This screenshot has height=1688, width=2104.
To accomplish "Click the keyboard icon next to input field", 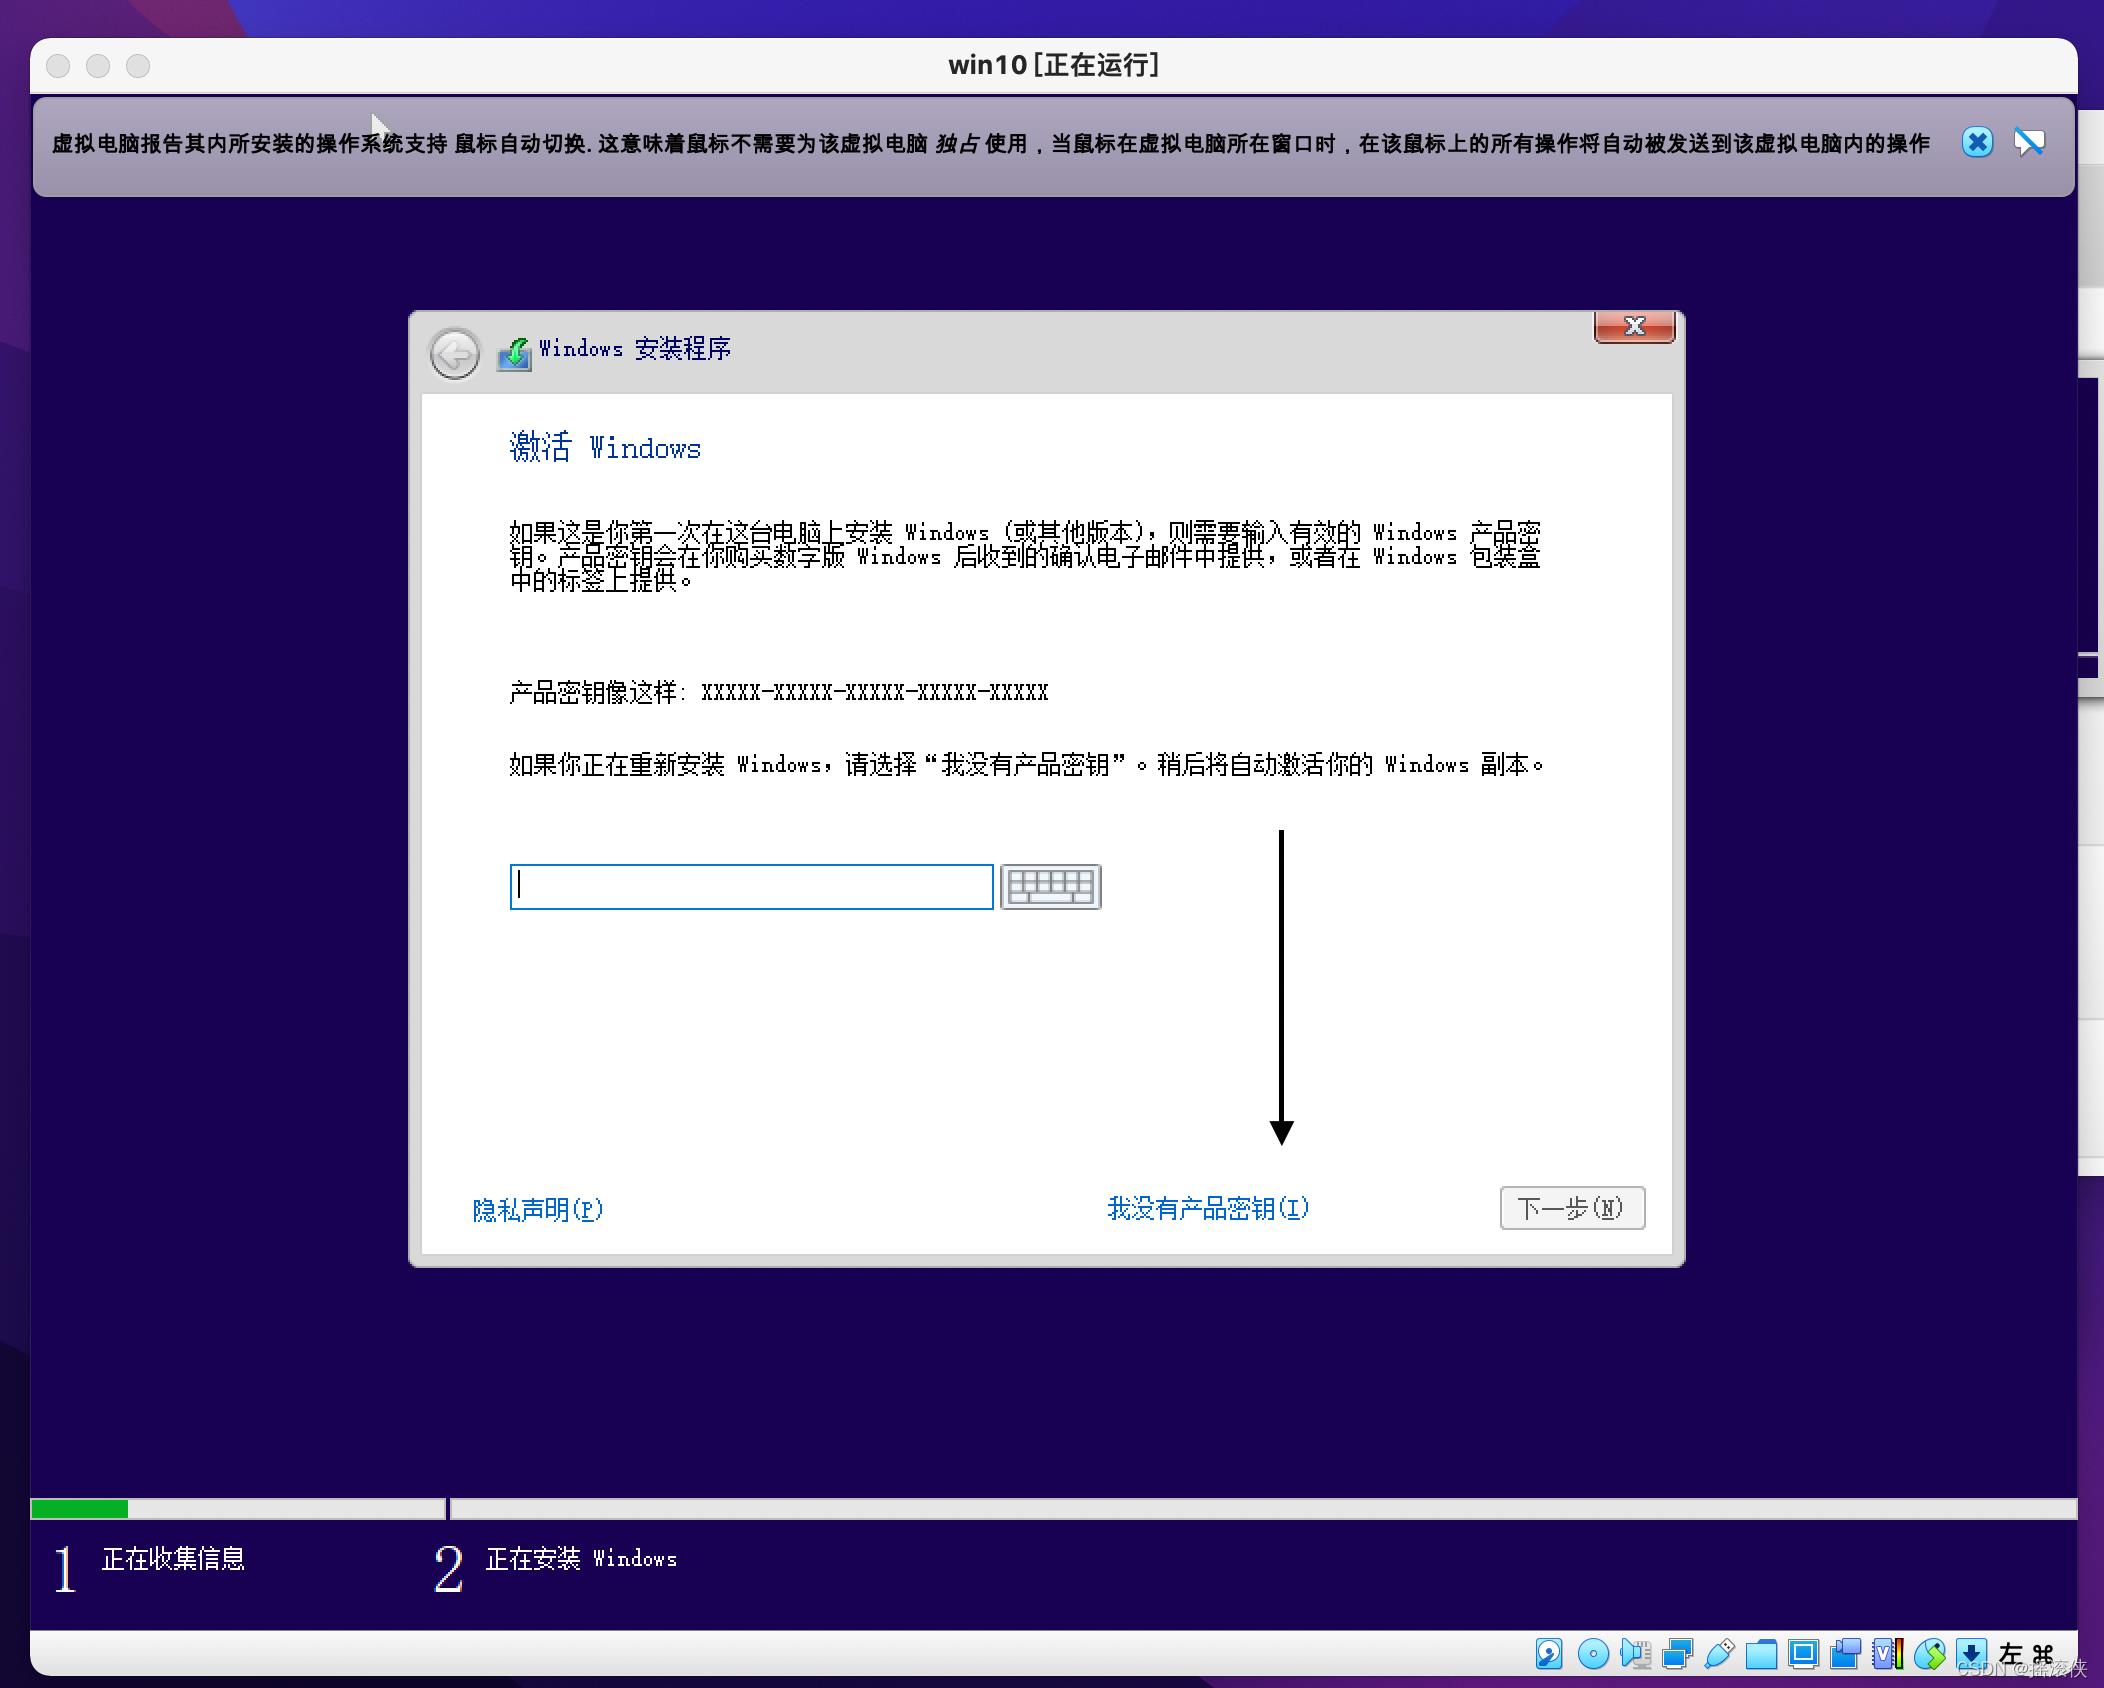I will (x=1054, y=884).
